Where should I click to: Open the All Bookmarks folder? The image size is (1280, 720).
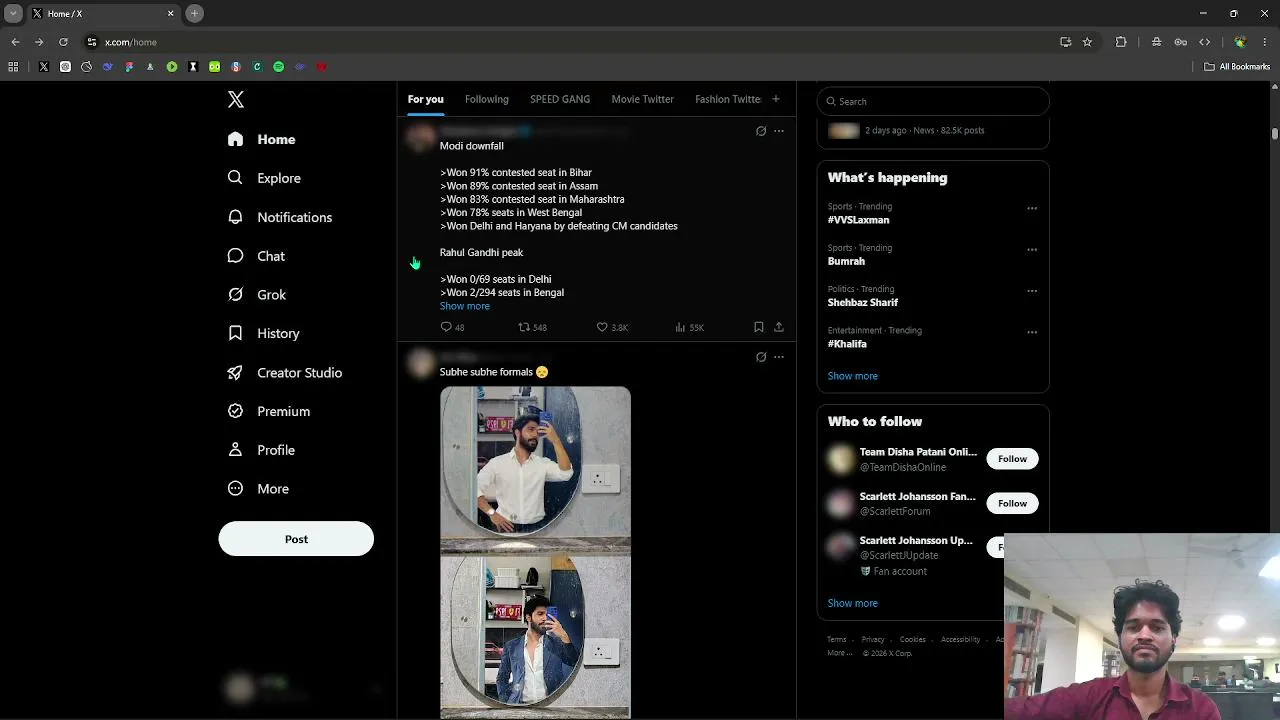[x=1237, y=67]
